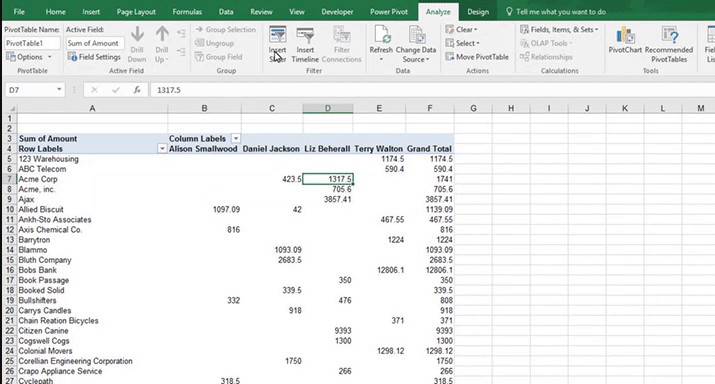Click the 'Alison Smallwood' header cell
Screen dimensions: 715x384
pos(204,149)
